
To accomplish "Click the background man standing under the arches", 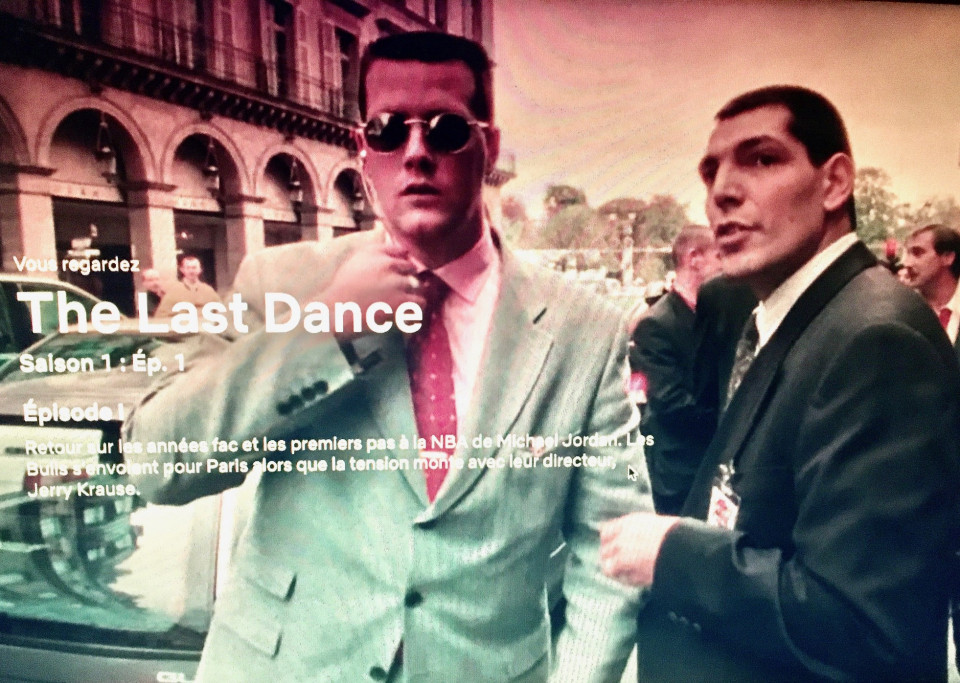I will 190,281.
